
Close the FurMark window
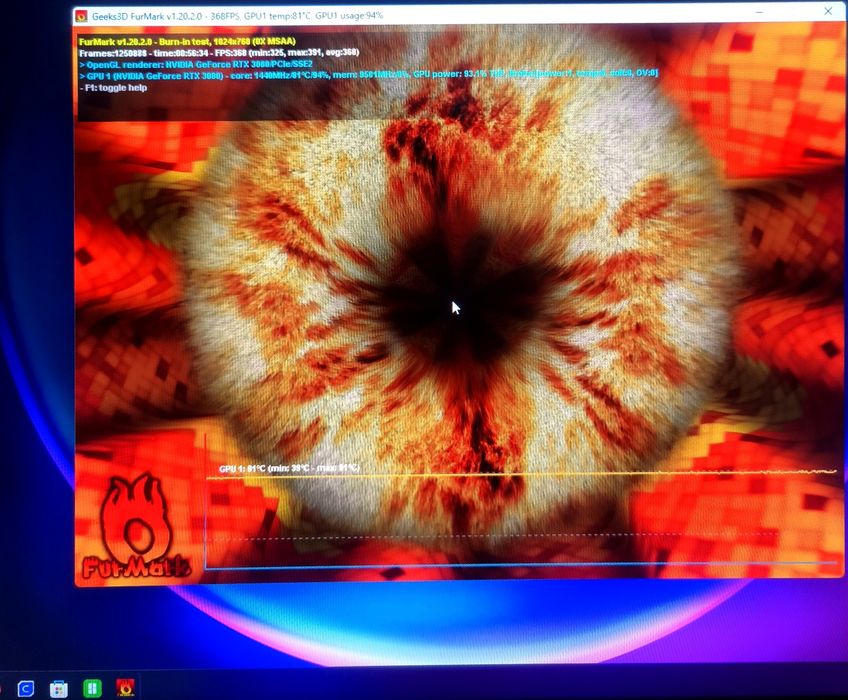(x=828, y=11)
